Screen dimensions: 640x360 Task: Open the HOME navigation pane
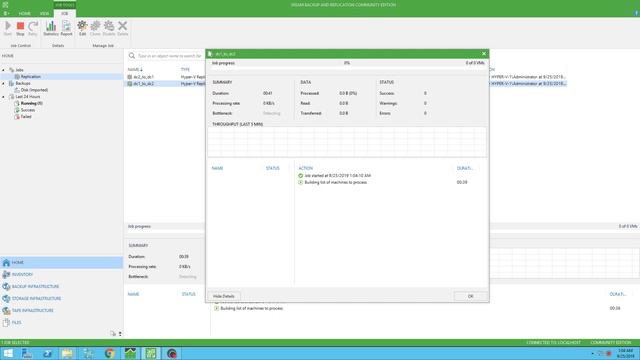pyautogui.click(x=61, y=262)
